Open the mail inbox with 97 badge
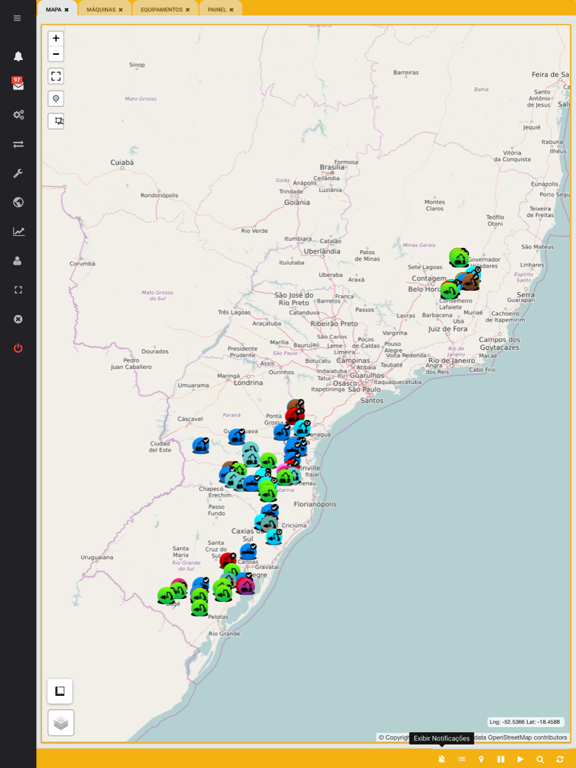The image size is (576, 768). tap(18, 85)
